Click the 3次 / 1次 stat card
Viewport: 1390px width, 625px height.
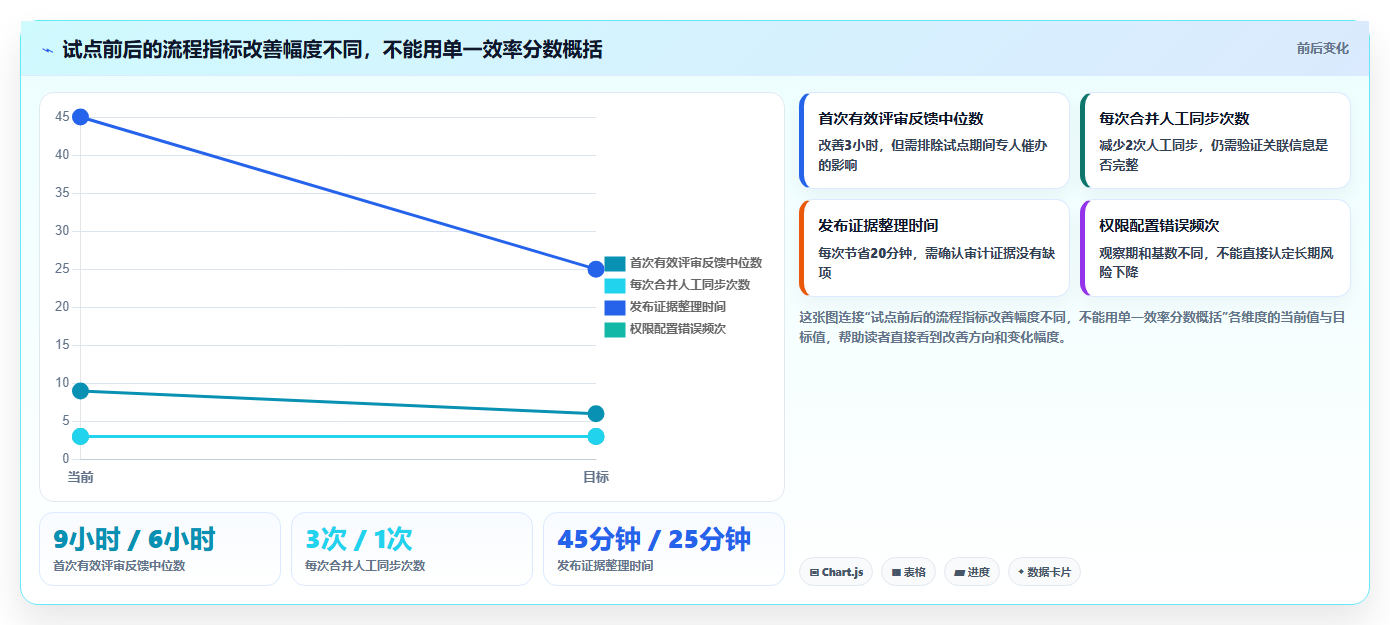click(412, 549)
